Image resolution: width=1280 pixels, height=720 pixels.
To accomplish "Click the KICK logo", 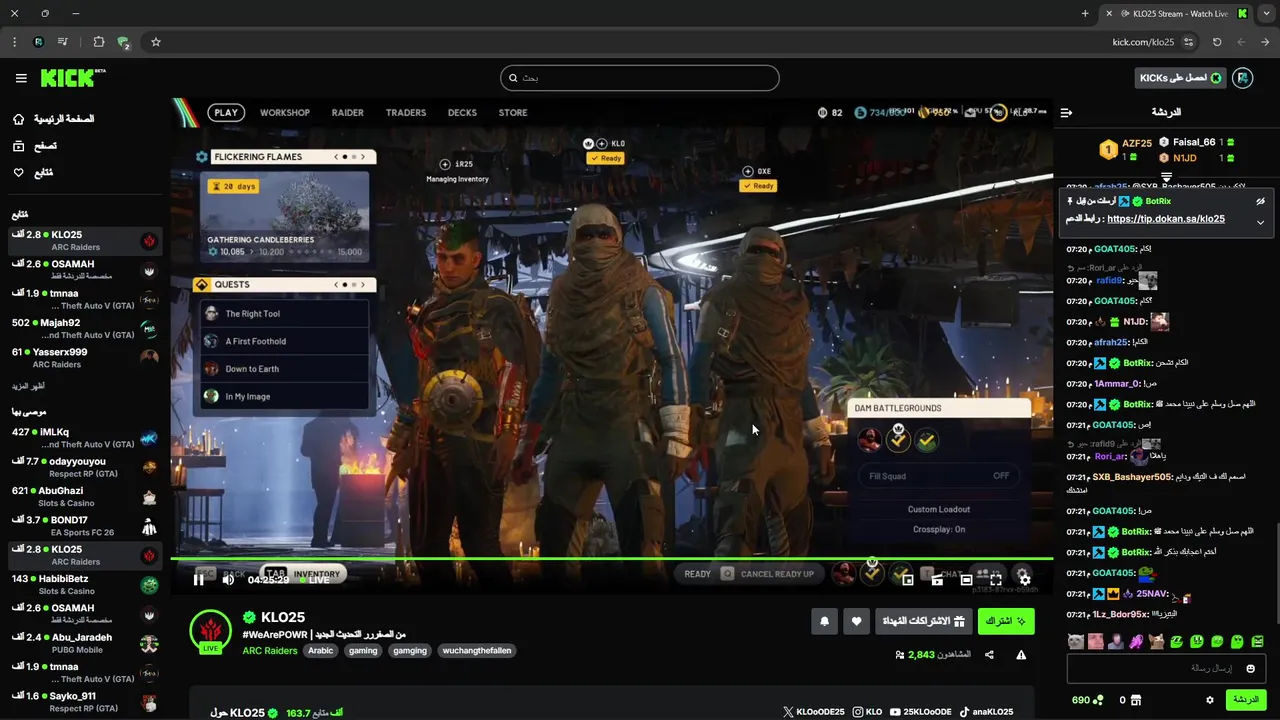I will coord(72,78).
